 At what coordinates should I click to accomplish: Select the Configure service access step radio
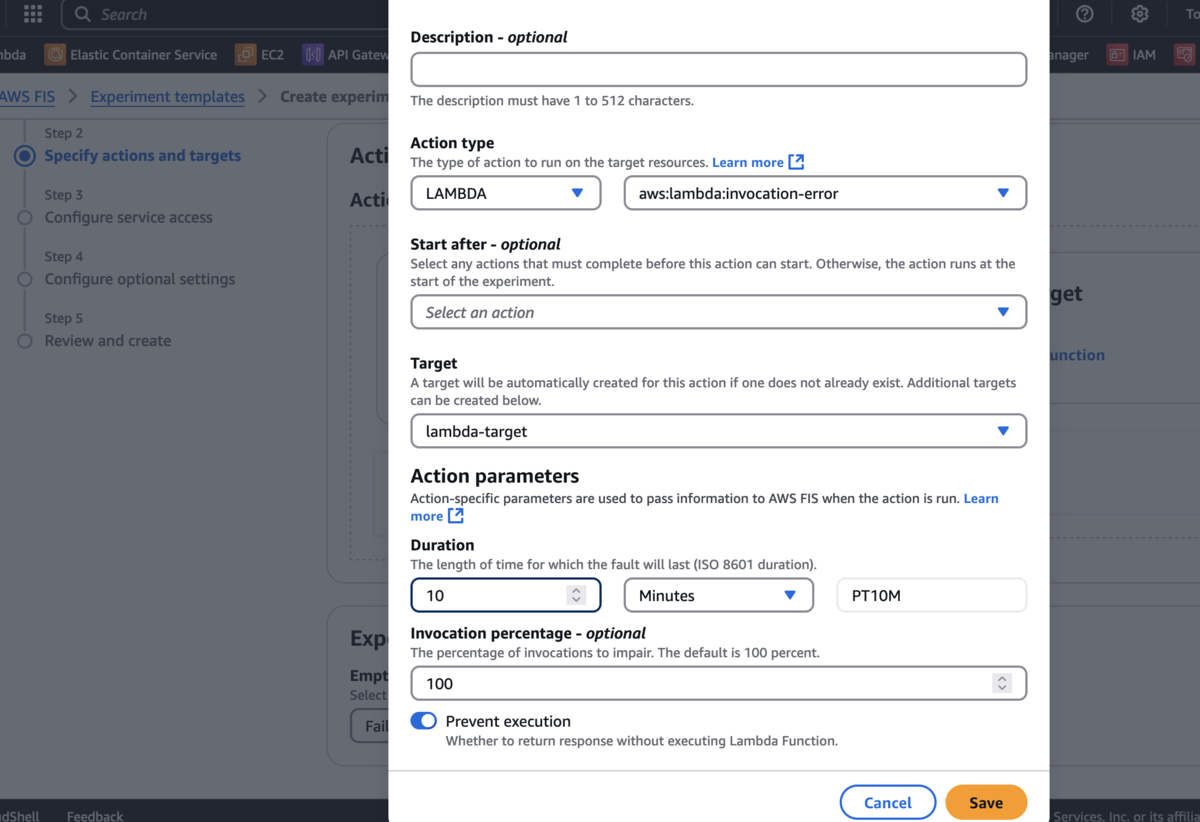tap(25, 218)
